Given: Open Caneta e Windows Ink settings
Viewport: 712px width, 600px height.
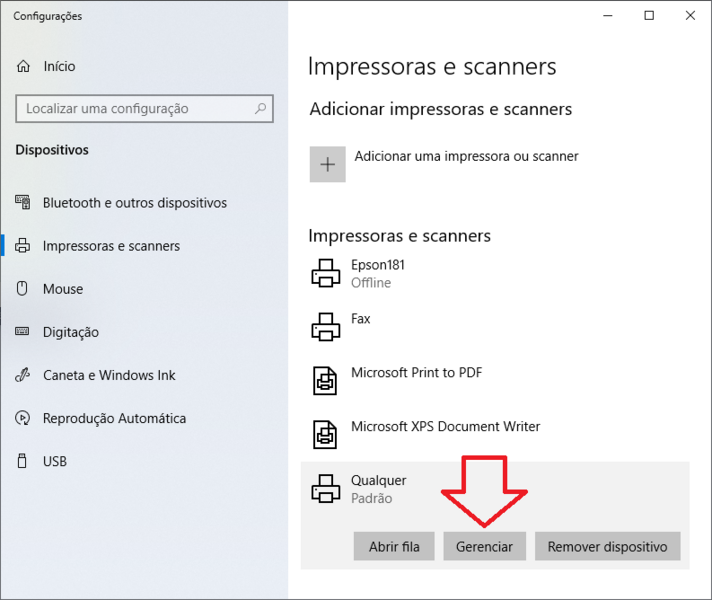Looking at the screenshot, I should point(109,375).
